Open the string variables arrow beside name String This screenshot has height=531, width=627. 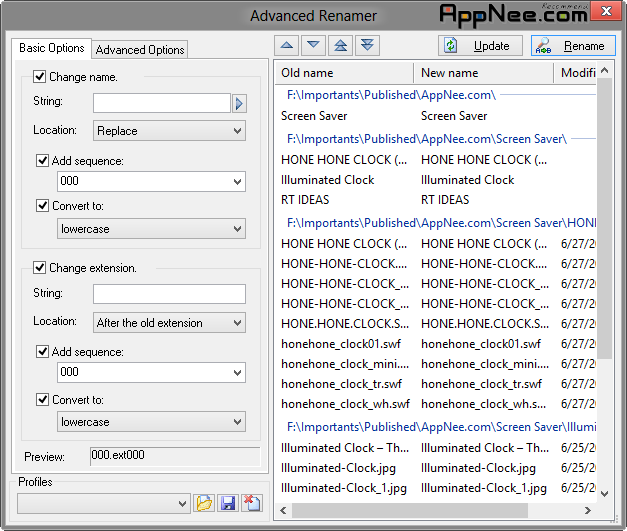[239, 104]
